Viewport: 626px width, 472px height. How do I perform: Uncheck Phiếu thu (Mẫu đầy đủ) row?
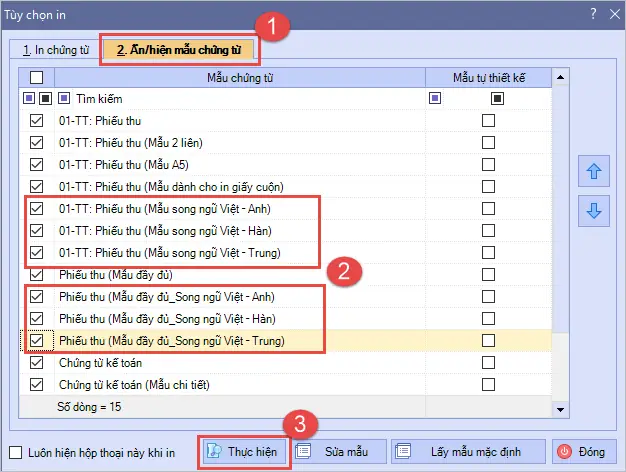tap(37, 275)
